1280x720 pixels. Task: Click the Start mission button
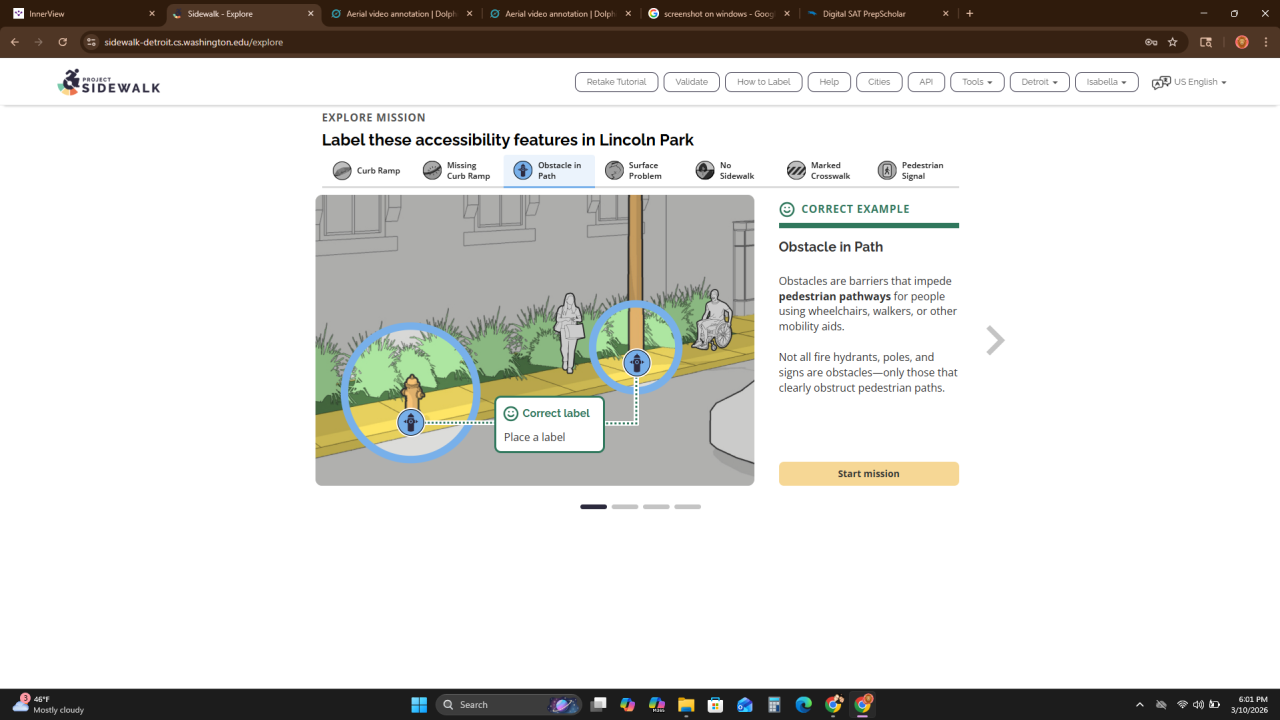pyautogui.click(x=868, y=474)
